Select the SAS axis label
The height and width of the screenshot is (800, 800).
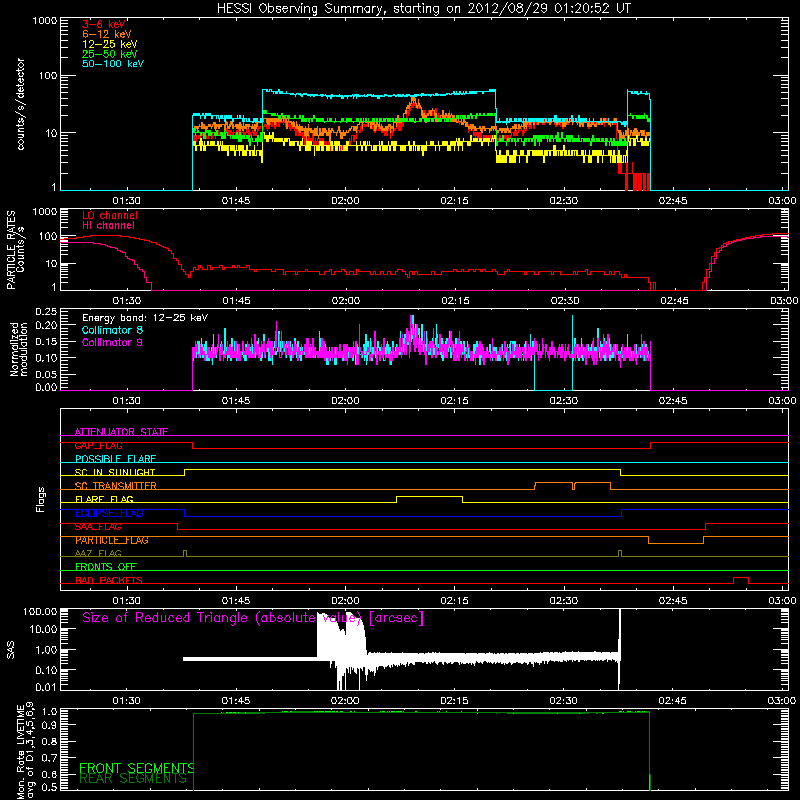[11, 650]
